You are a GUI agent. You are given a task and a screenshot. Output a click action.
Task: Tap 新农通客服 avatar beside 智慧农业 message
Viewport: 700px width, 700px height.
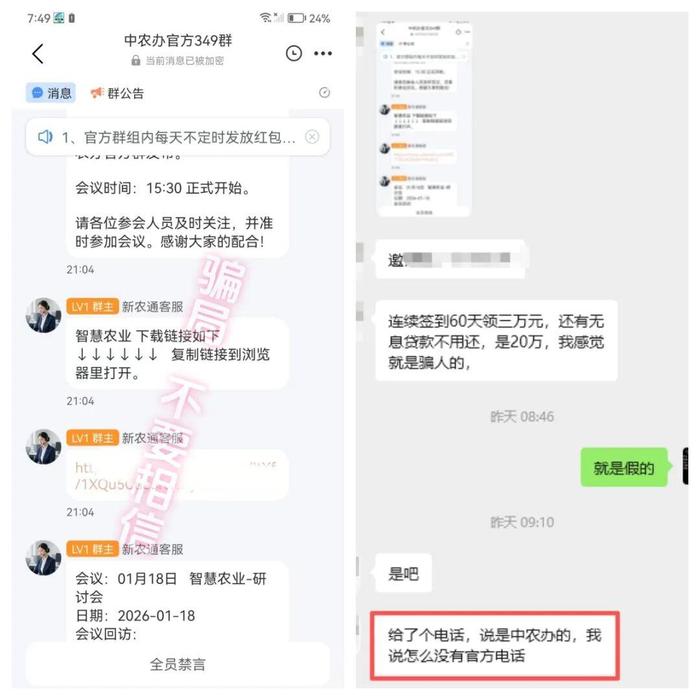point(43,316)
